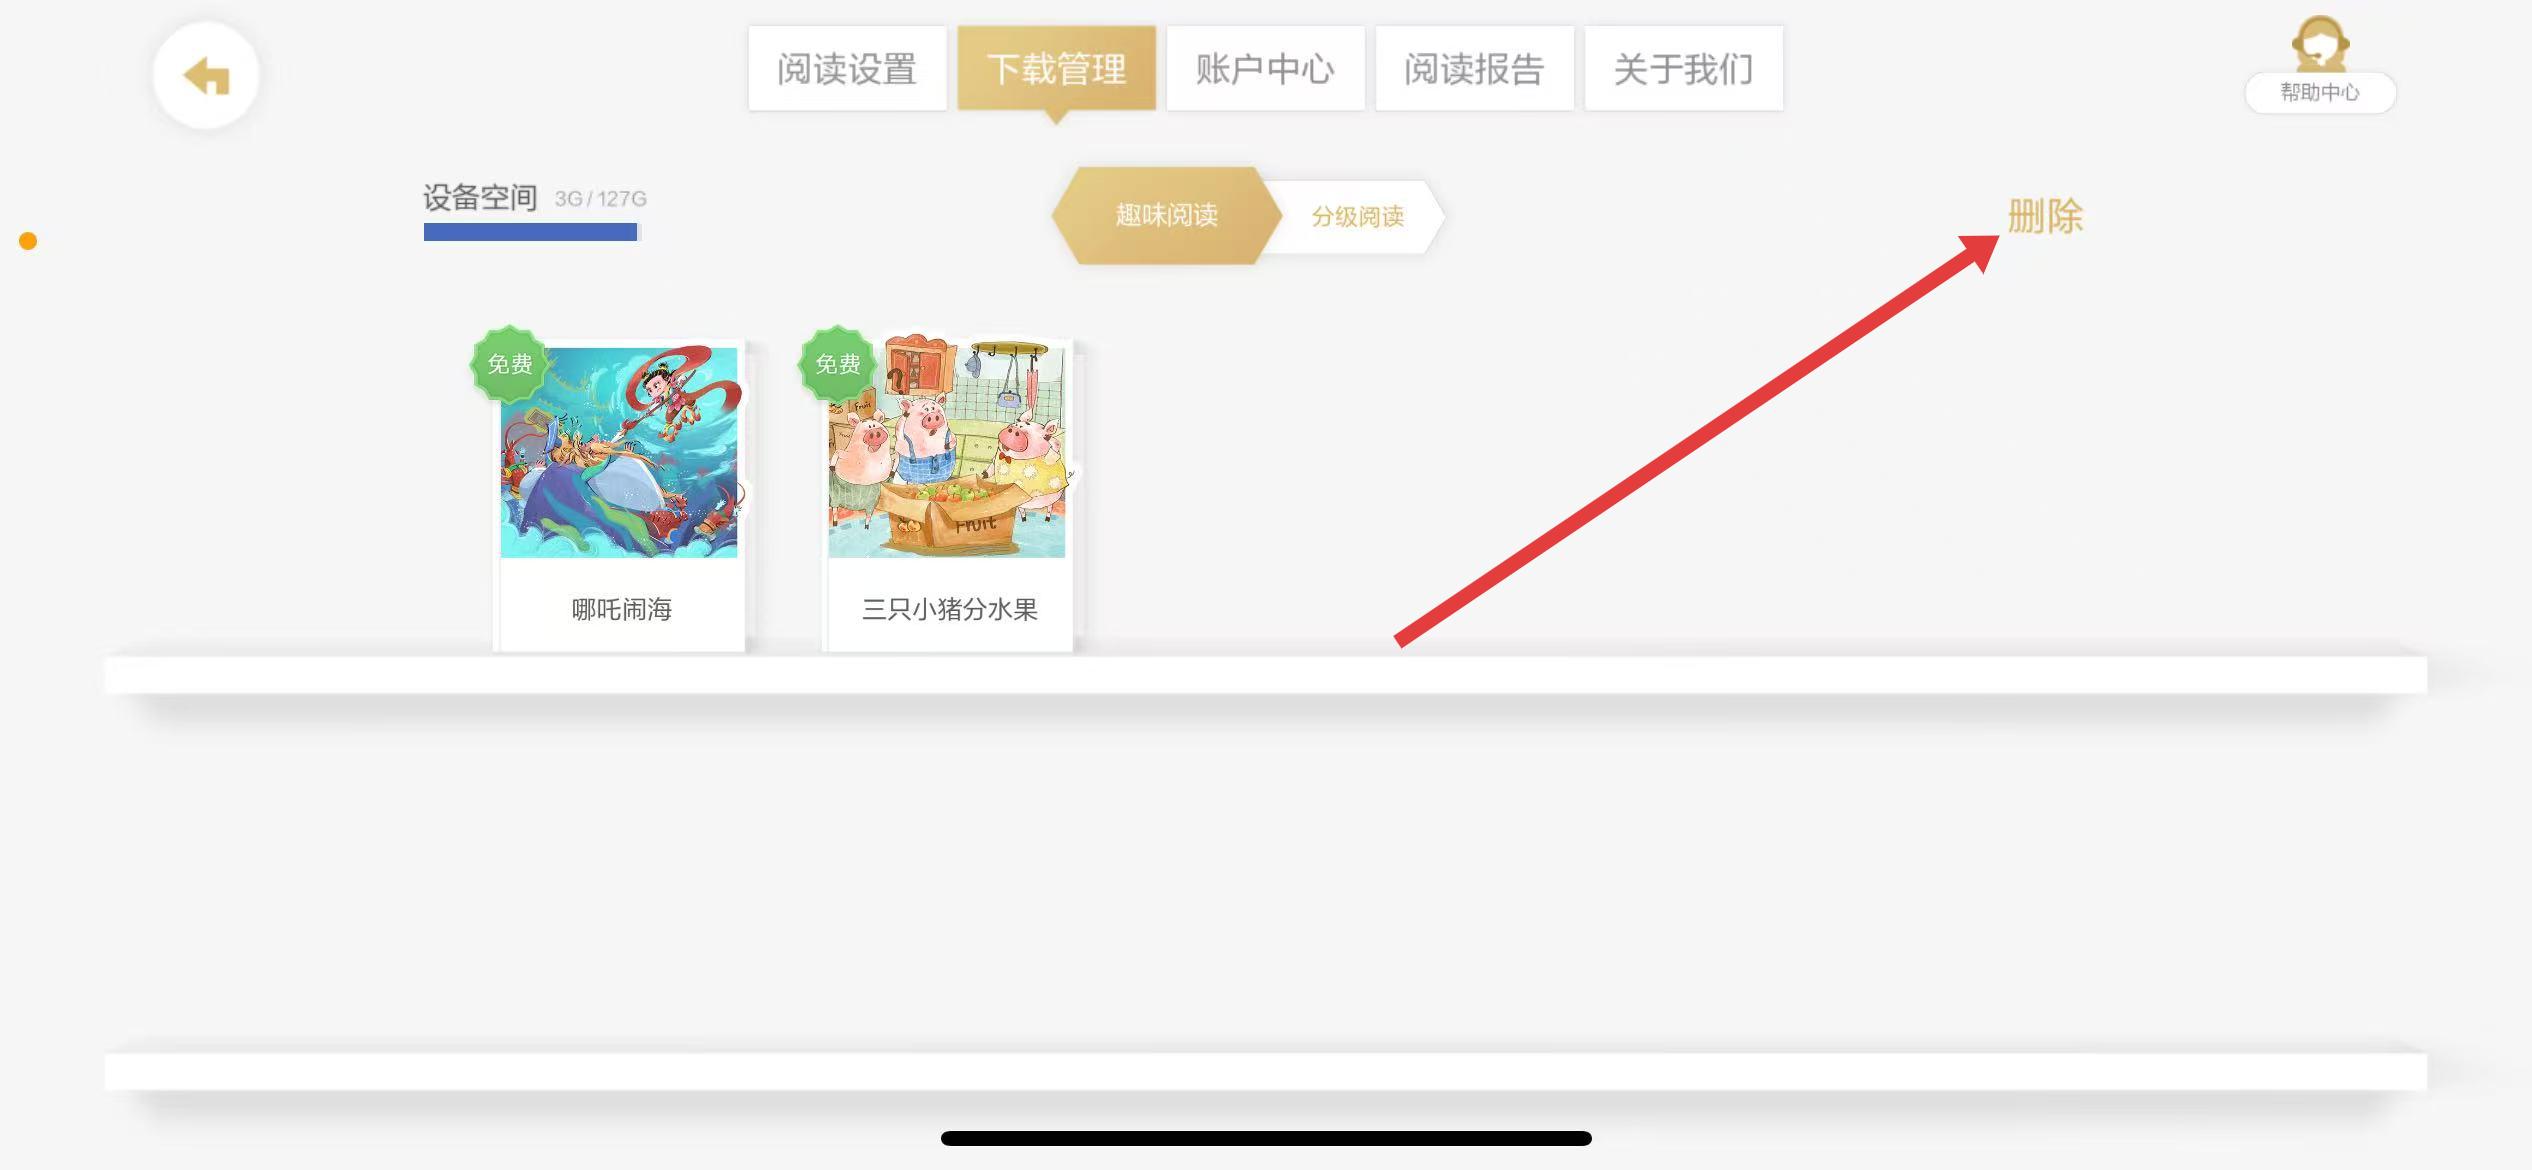Click the 设备空间 3G/127G label
Viewport: 2532px width, 1170px height.
click(x=535, y=198)
